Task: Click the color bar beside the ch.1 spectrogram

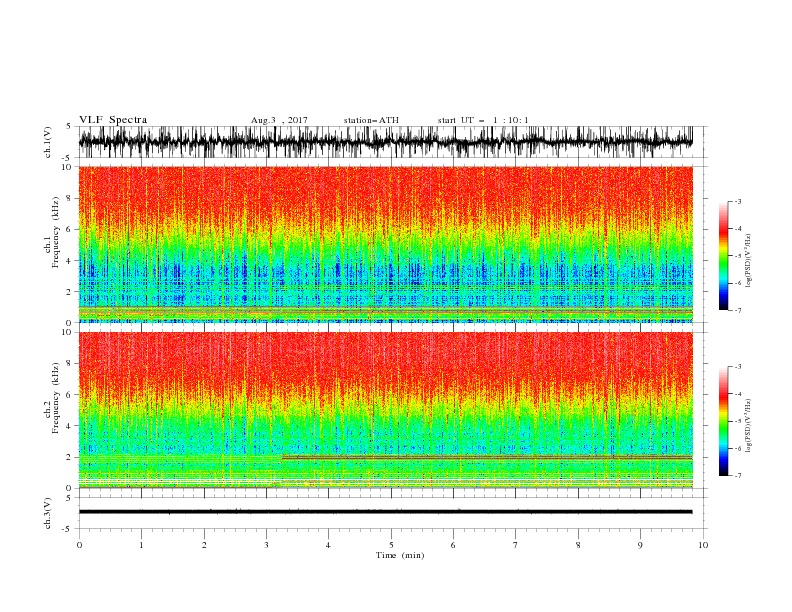Action: (x=723, y=256)
